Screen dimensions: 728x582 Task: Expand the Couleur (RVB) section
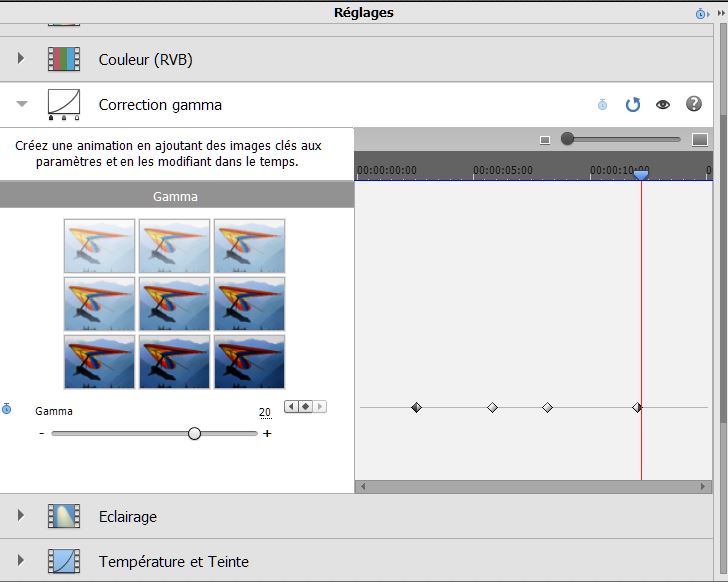coord(21,59)
